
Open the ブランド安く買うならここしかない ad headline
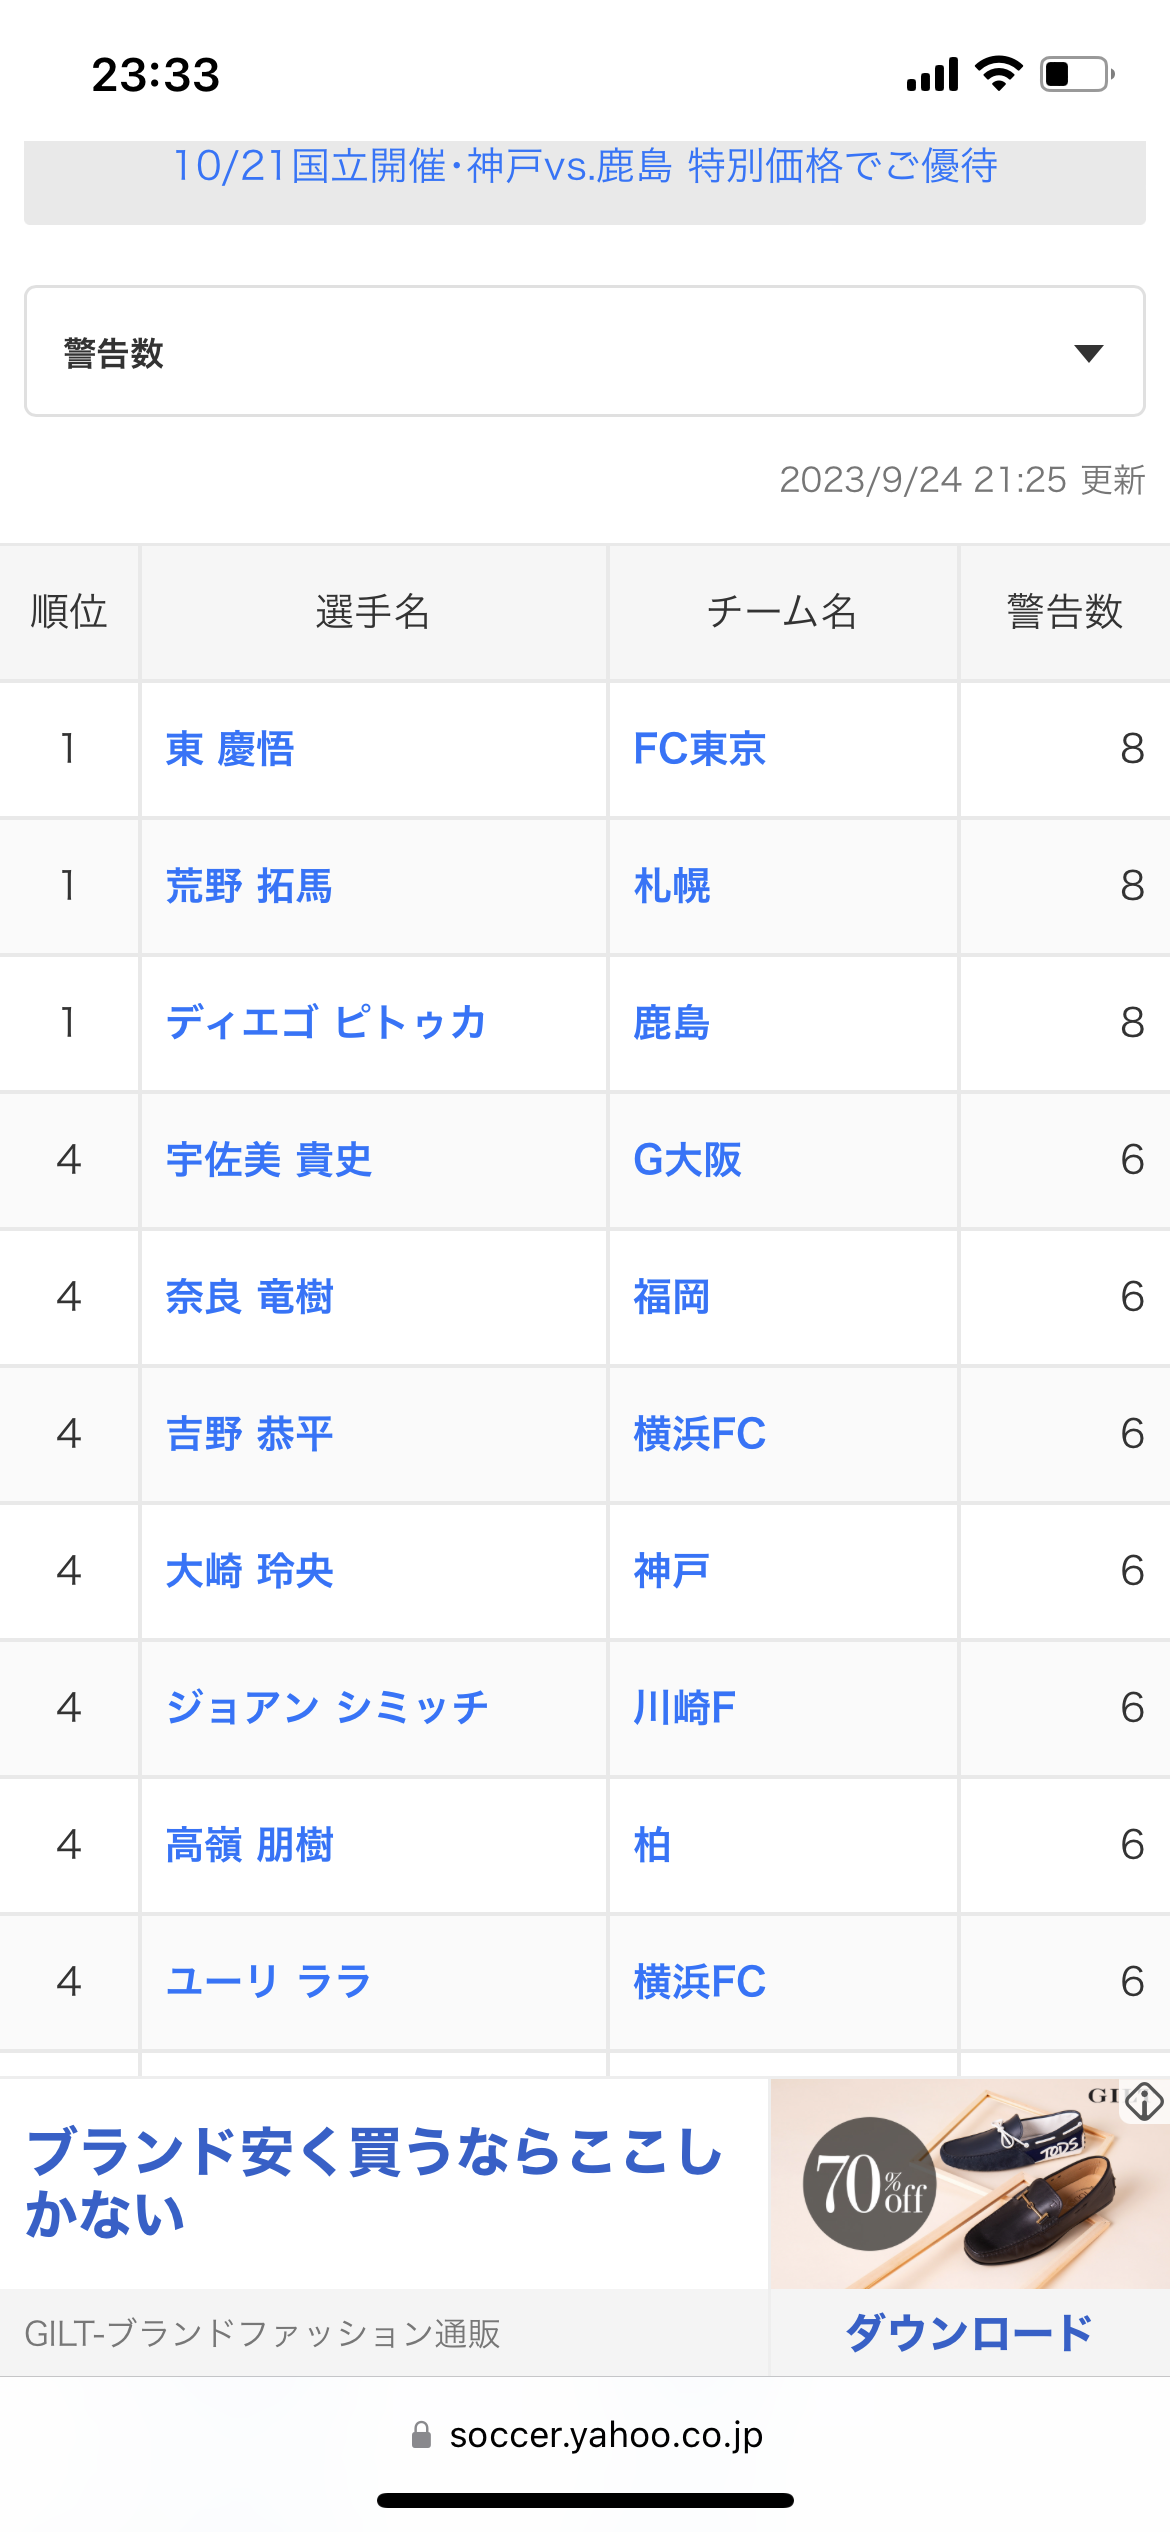(374, 2183)
